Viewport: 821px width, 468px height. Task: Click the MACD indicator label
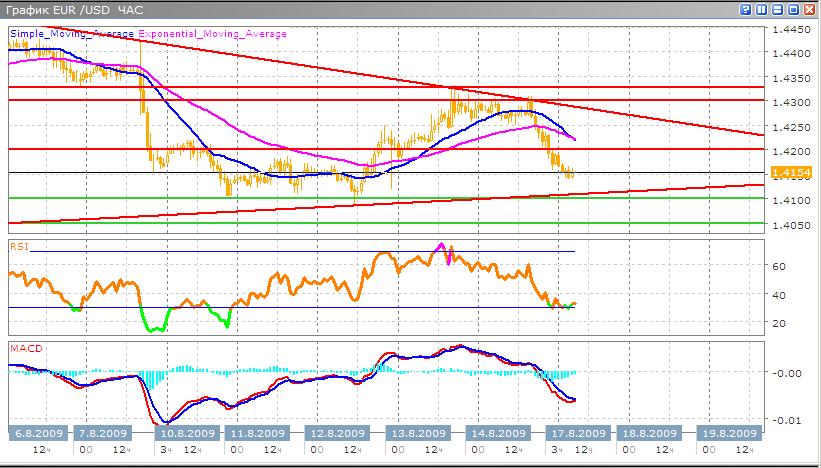[26, 349]
